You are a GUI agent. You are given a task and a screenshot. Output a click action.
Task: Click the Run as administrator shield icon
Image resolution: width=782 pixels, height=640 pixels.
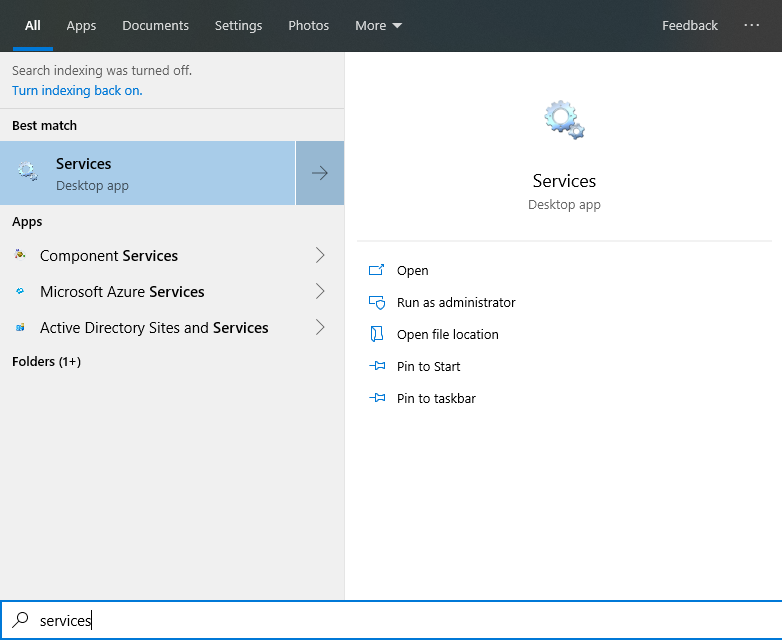(x=377, y=302)
